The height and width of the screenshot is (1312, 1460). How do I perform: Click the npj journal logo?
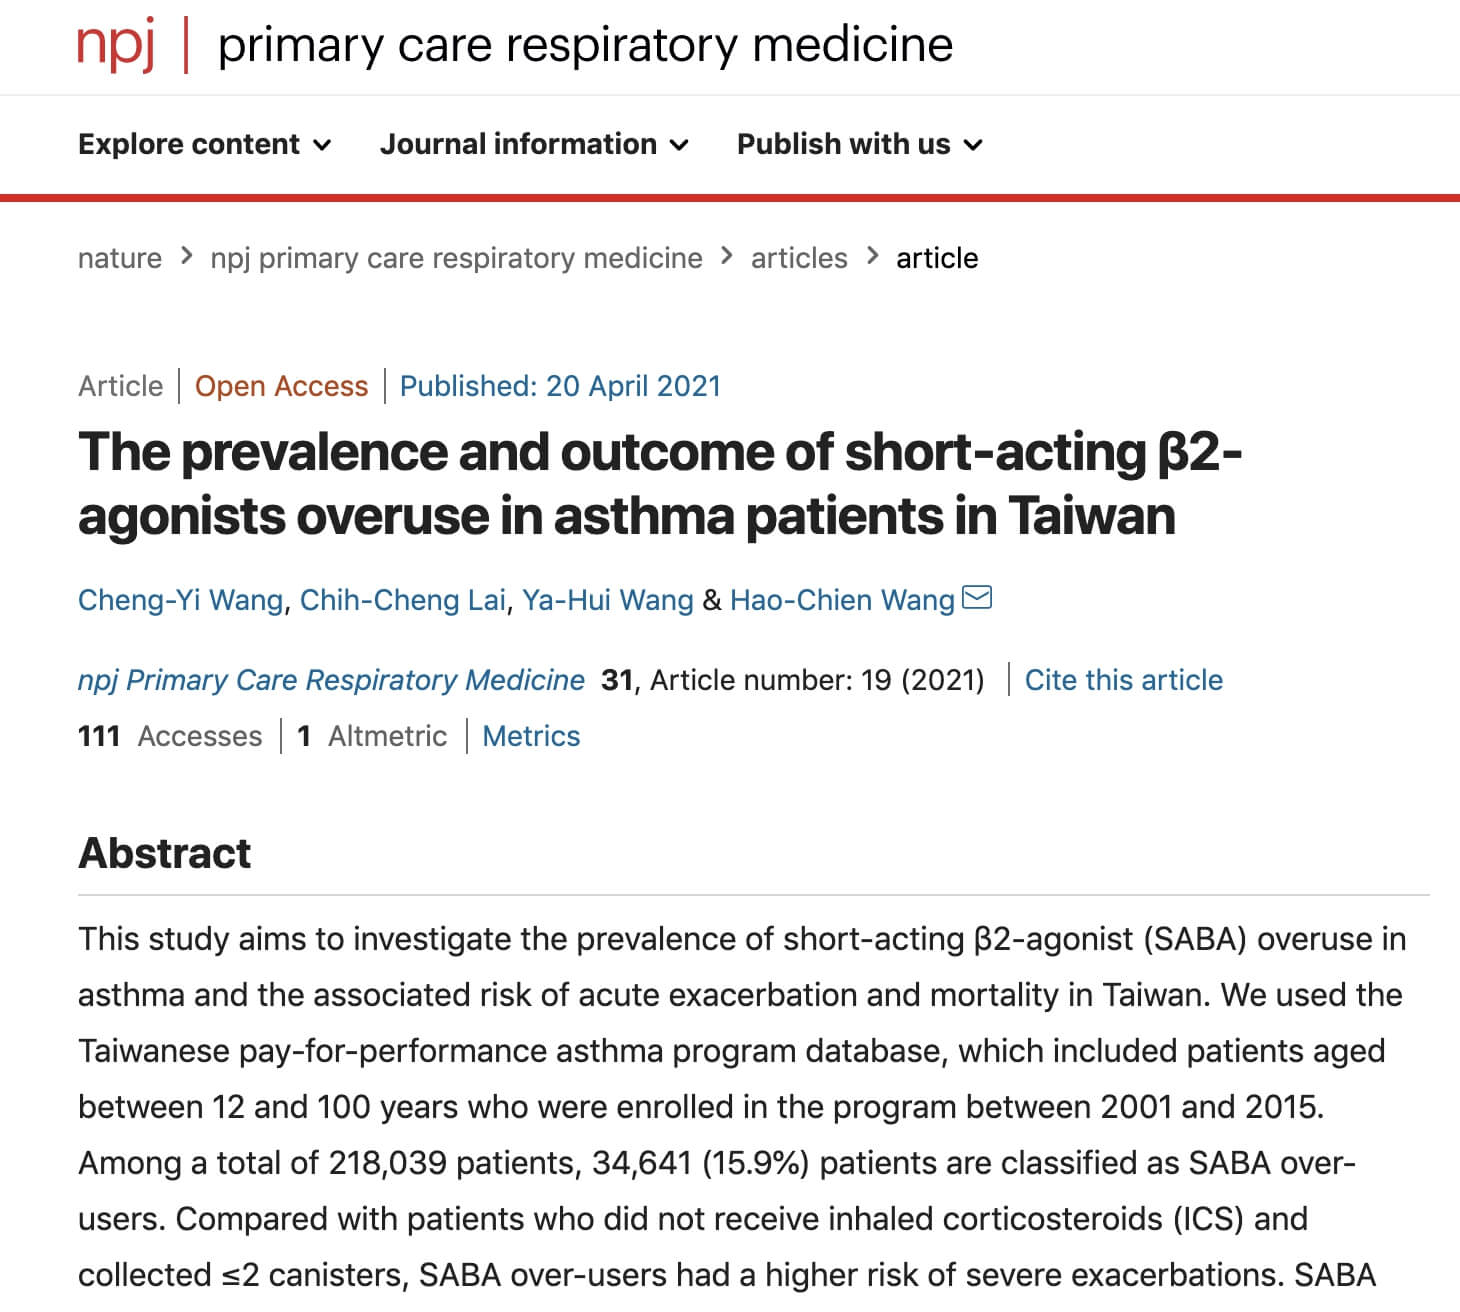[x=116, y=44]
